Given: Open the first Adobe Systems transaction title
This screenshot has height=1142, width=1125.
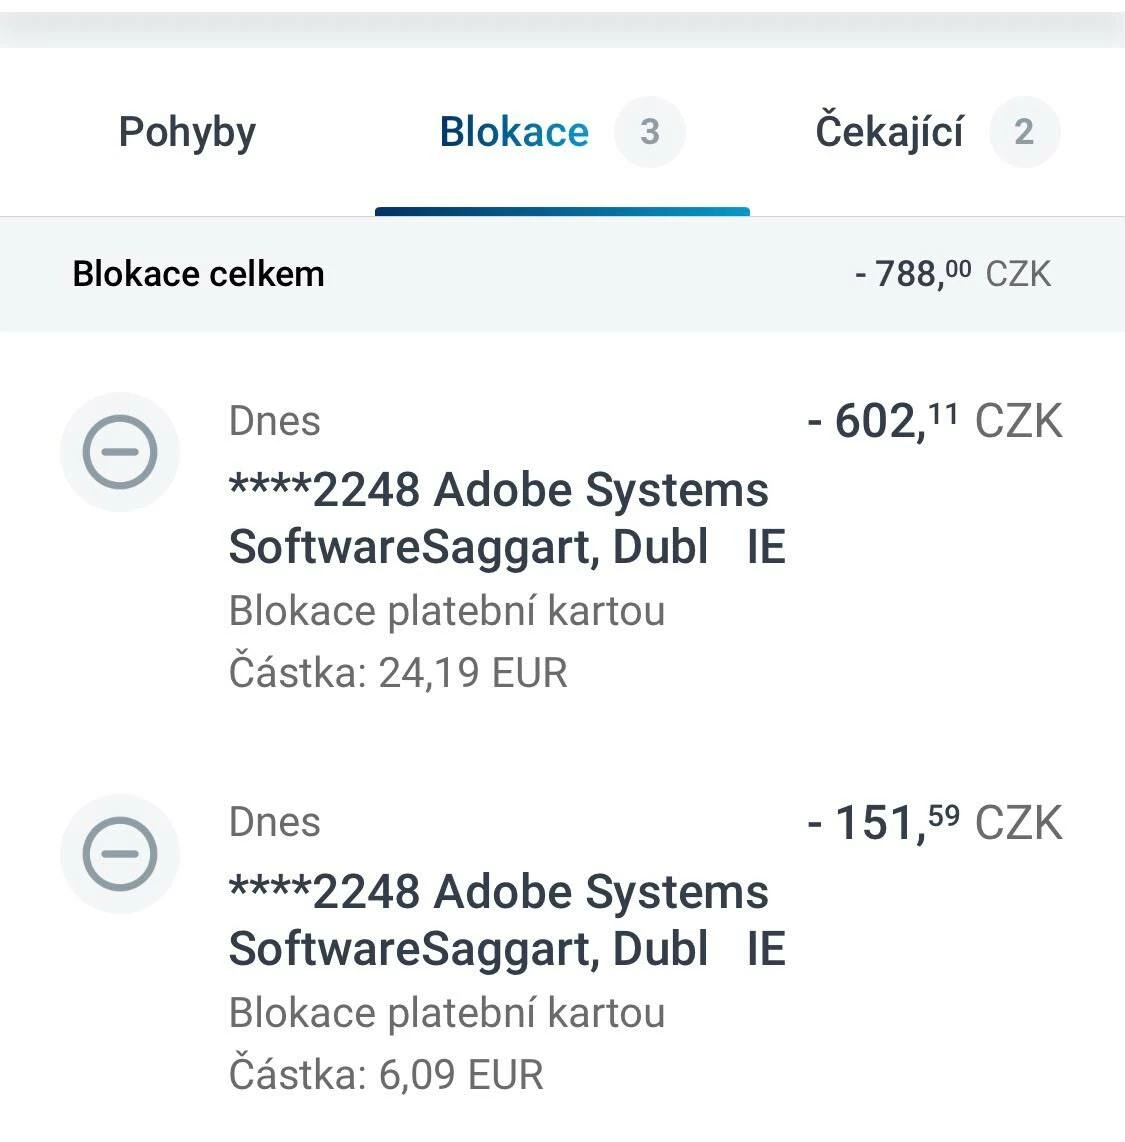Looking at the screenshot, I should point(507,518).
